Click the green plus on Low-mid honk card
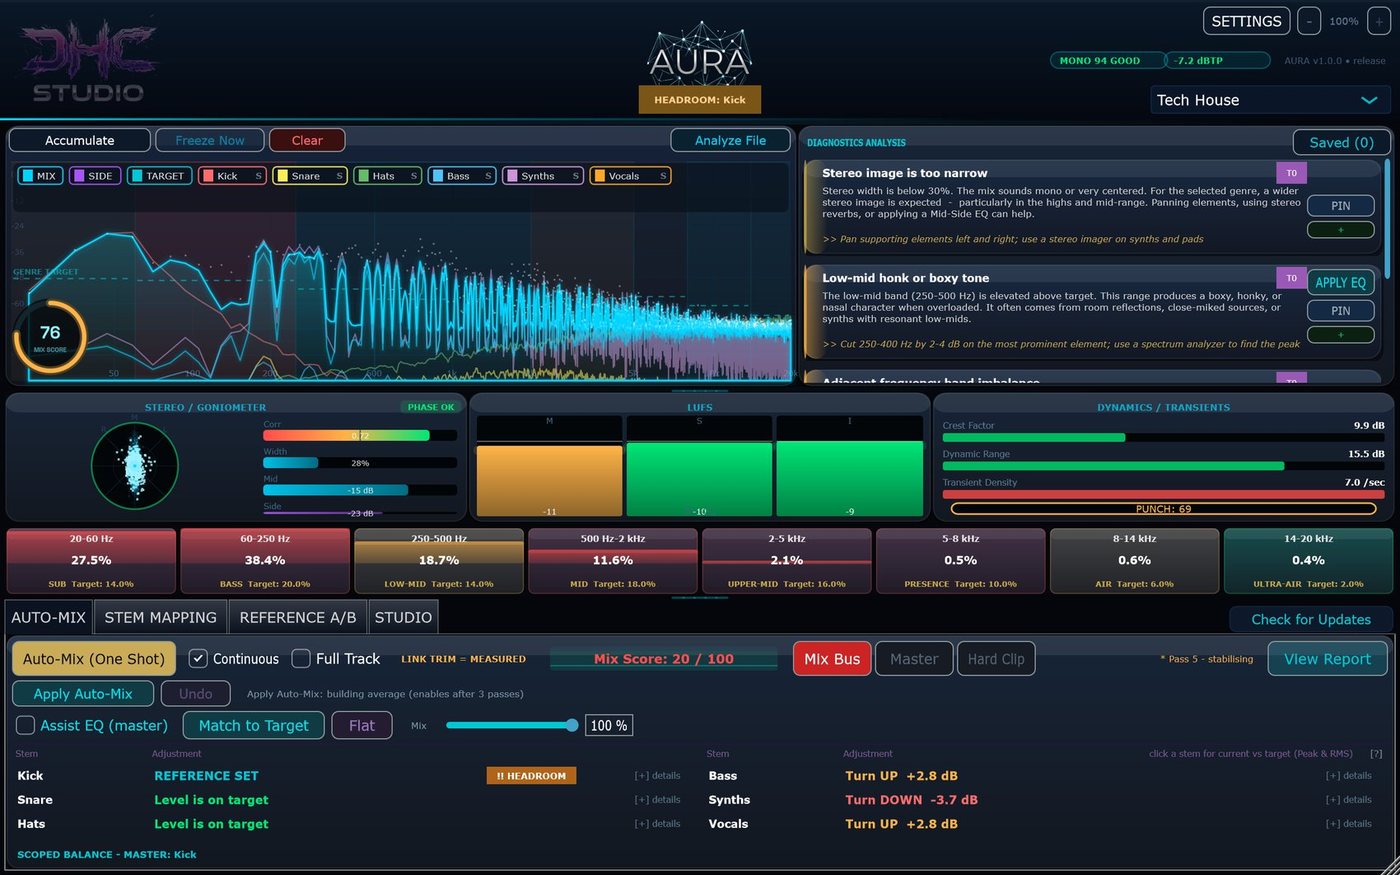 click(1340, 335)
